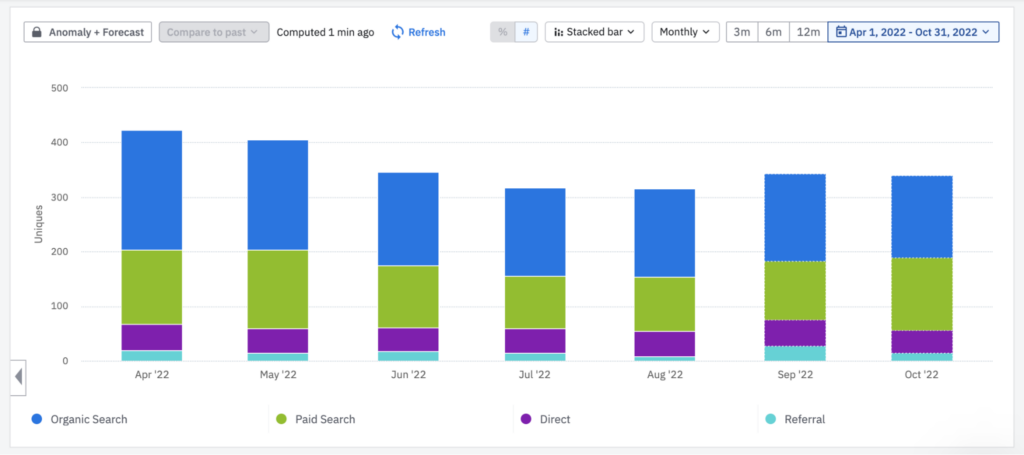Switch values to absolute (#) mode
Viewport: 1024px width, 455px height.
click(x=526, y=32)
